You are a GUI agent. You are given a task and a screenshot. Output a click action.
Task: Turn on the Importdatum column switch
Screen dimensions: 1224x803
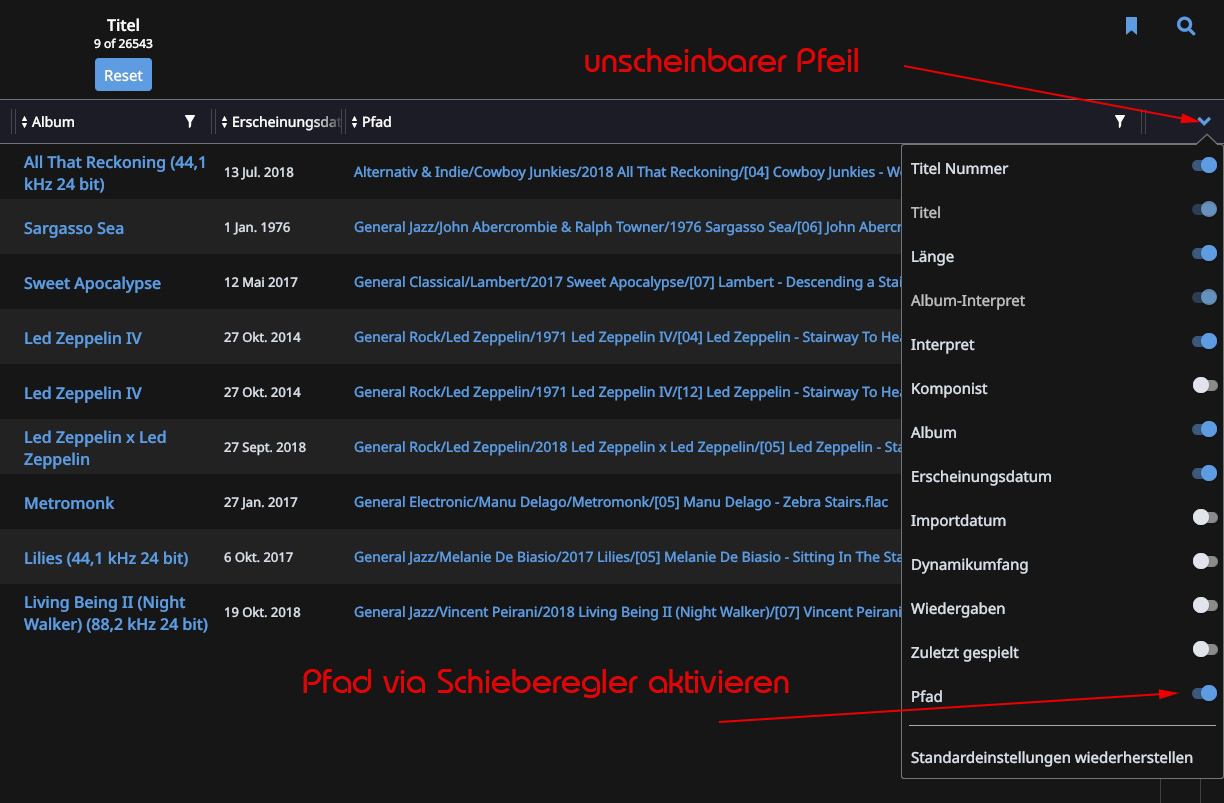click(x=1204, y=517)
